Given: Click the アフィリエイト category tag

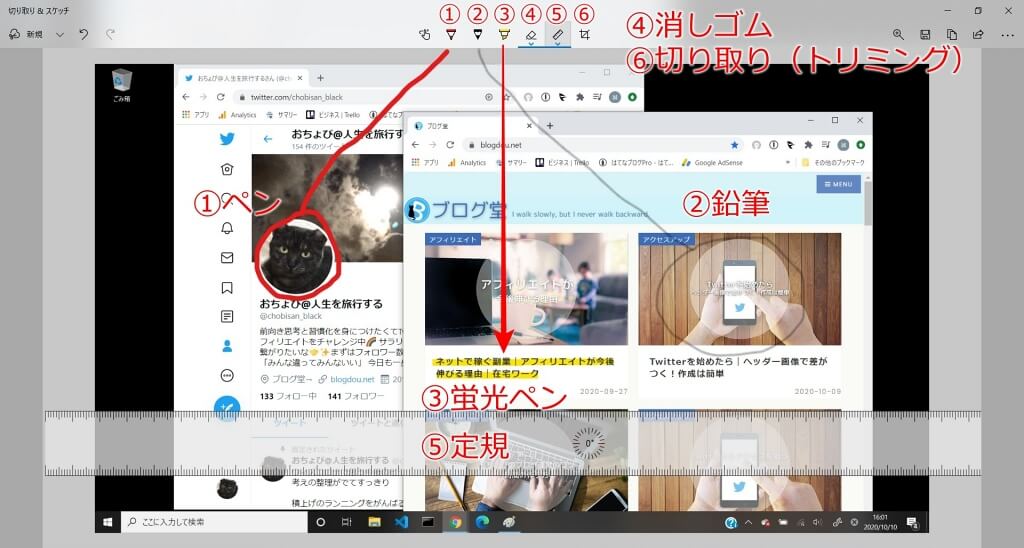Looking at the screenshot, I should click(x=453, y=239).
